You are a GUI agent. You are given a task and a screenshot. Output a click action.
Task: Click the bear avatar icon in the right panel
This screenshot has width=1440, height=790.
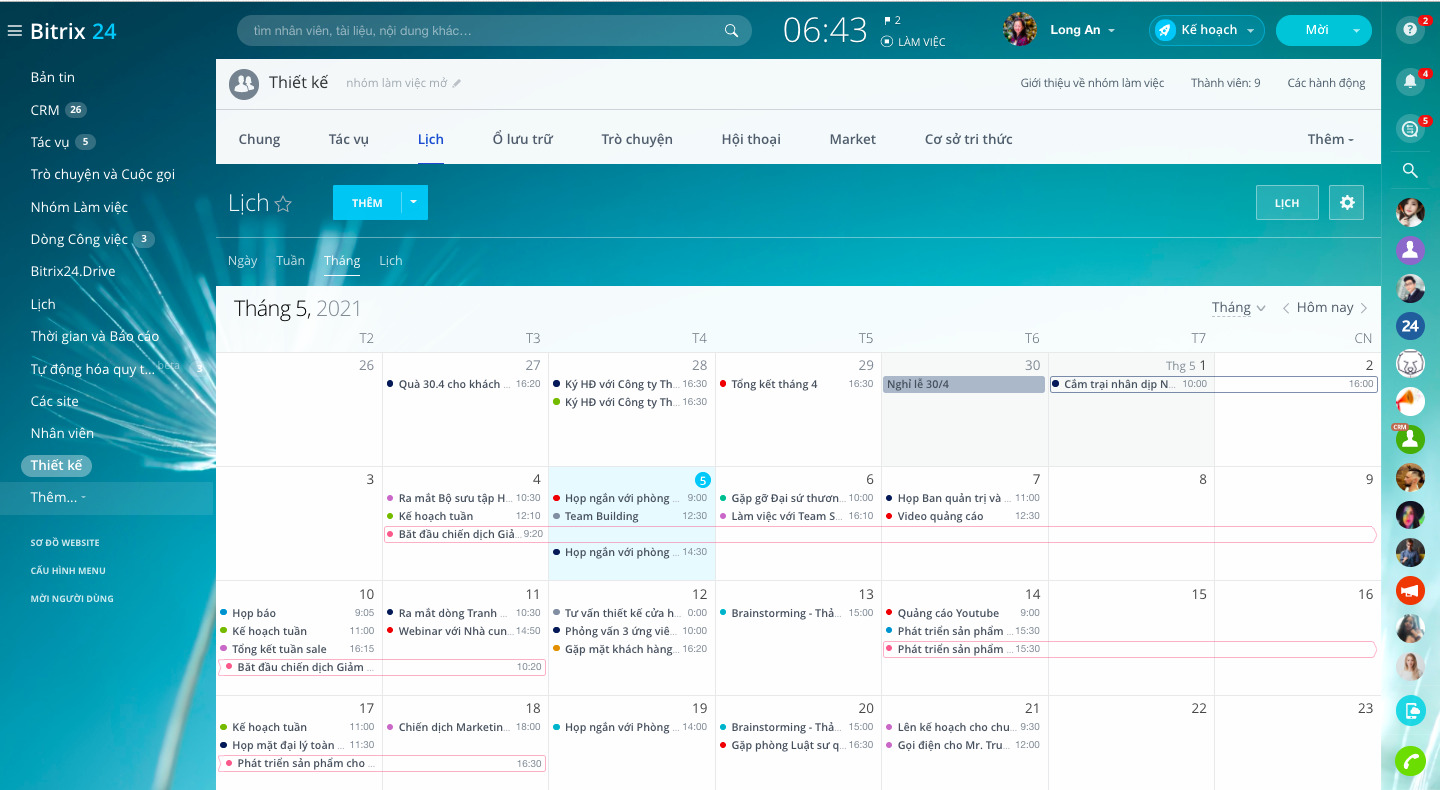point(1410,363)
